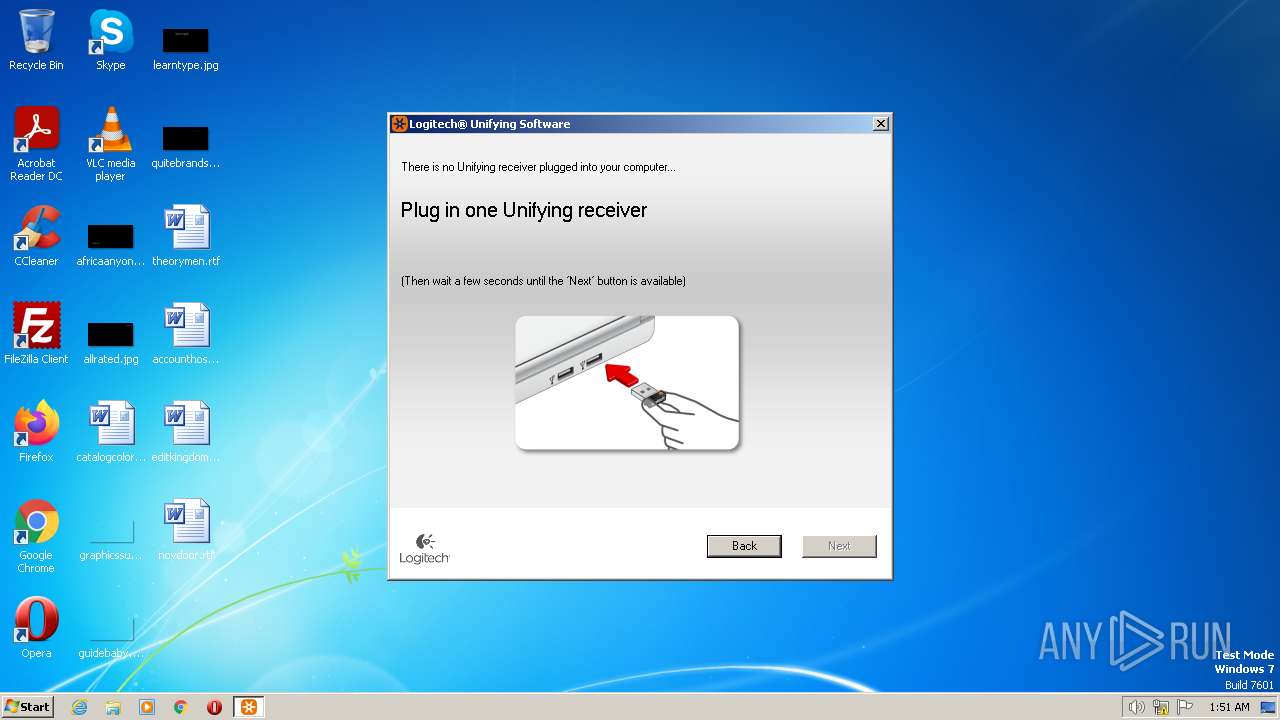The width and height of the screenshot is (1280, 720).
Task: Select the theorymen.rtf document
Action: [186, 236]
